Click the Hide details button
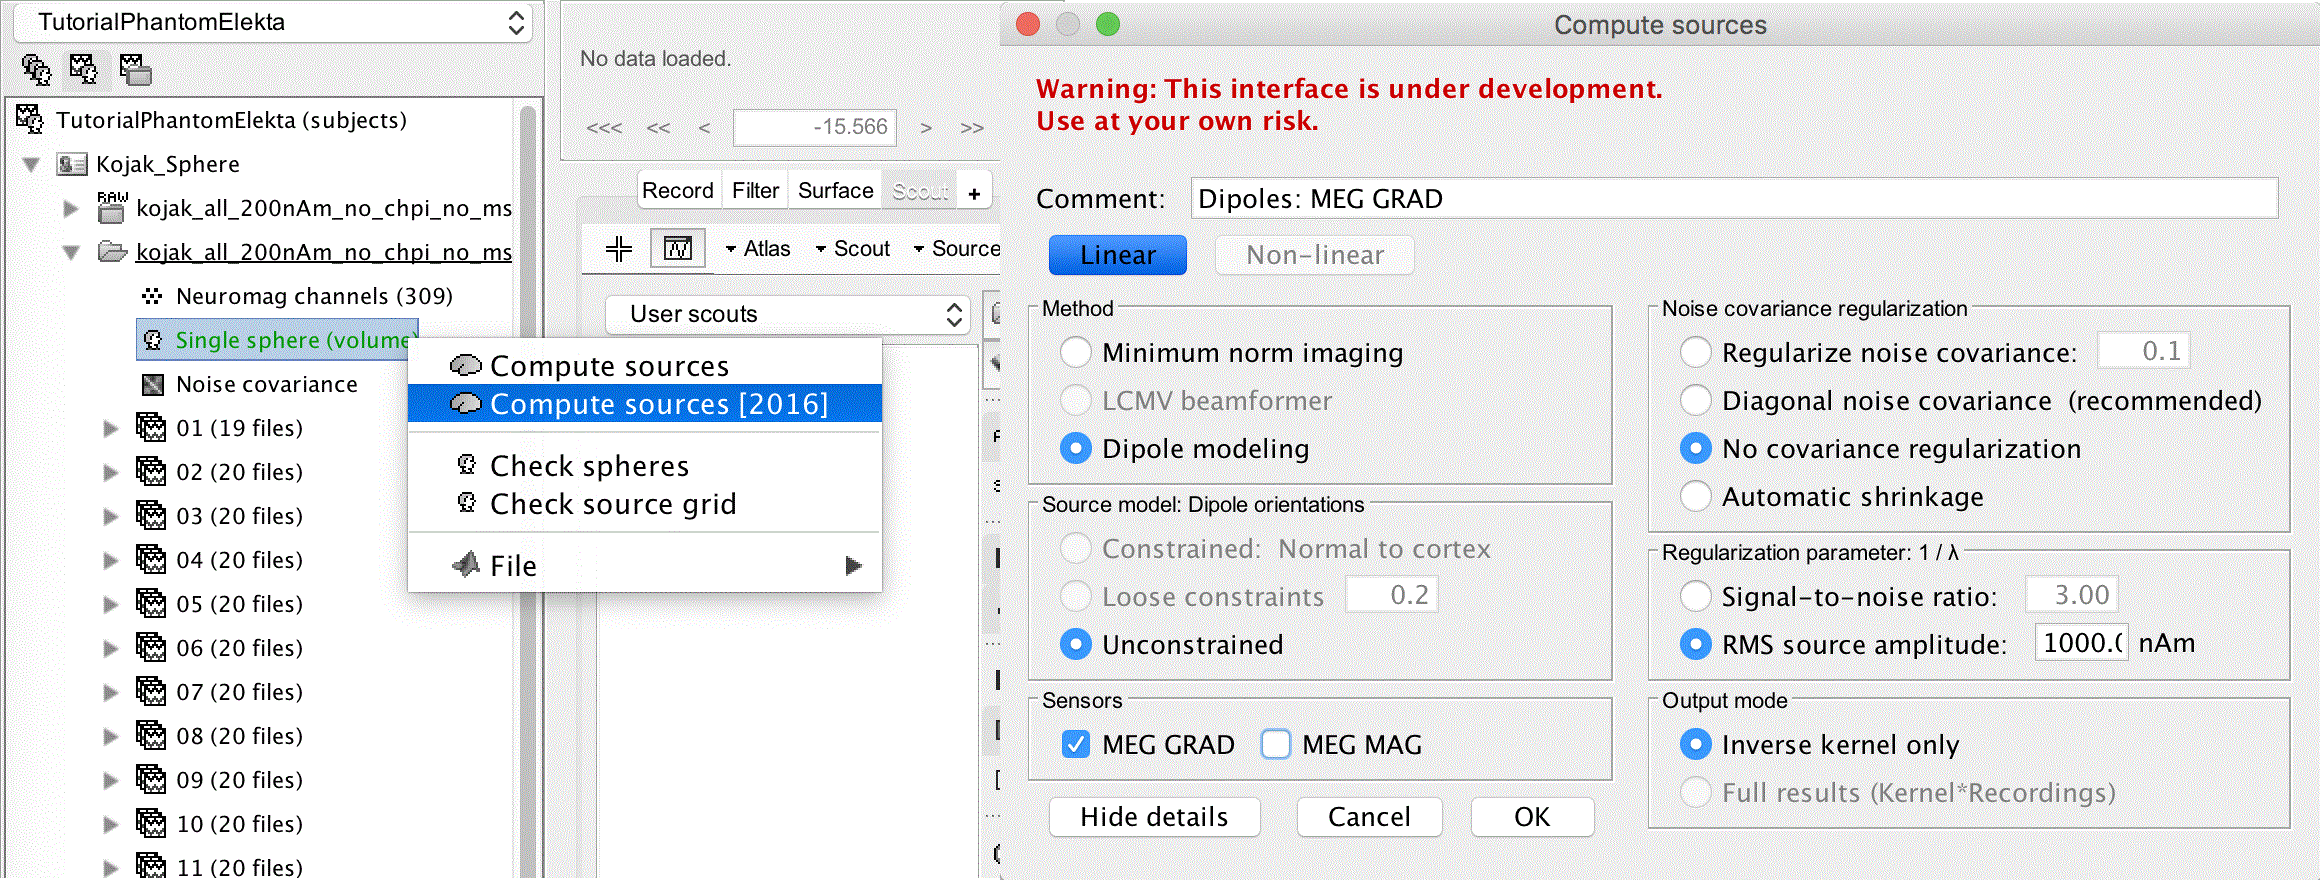This screenshot has width=2320, height=880. coord(1154,817)
